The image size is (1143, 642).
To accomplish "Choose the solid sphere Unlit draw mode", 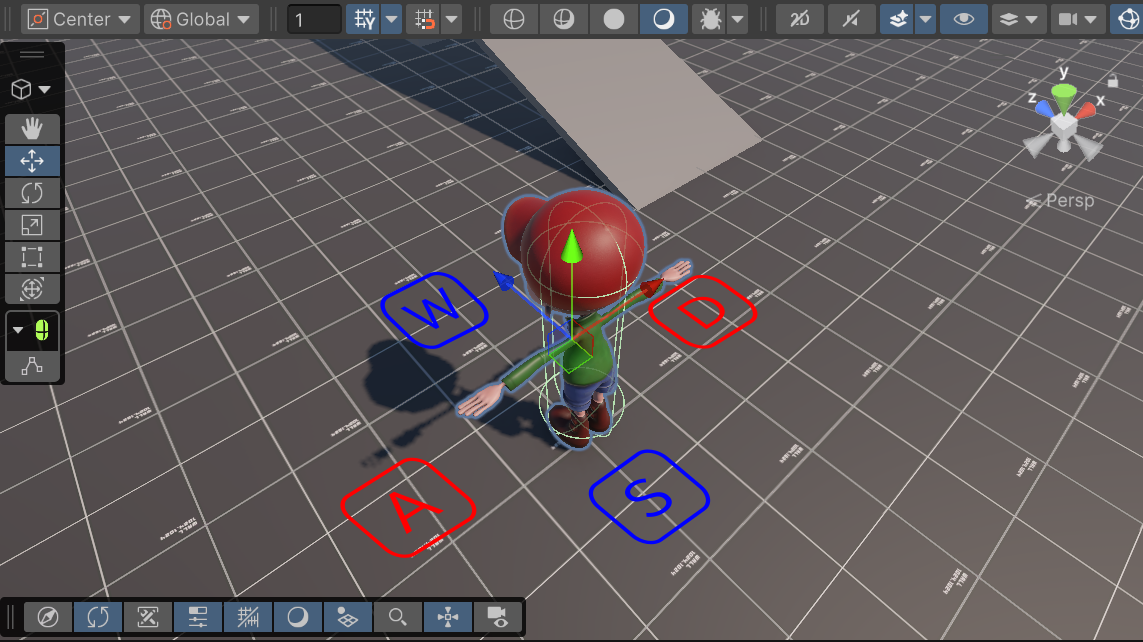I will pos(614,20).
